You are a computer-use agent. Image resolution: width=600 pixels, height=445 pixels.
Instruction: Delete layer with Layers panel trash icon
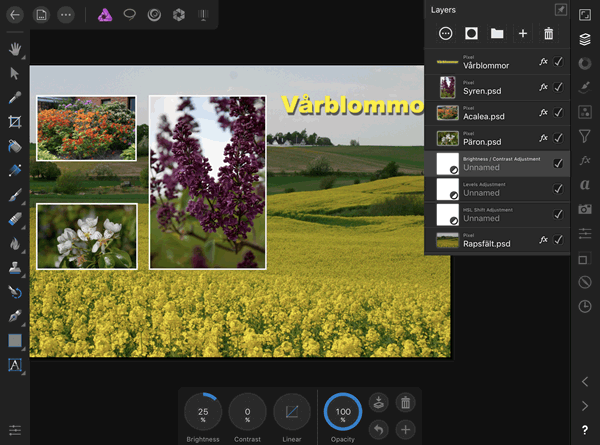pyautogui.click(x=548, y=34)
